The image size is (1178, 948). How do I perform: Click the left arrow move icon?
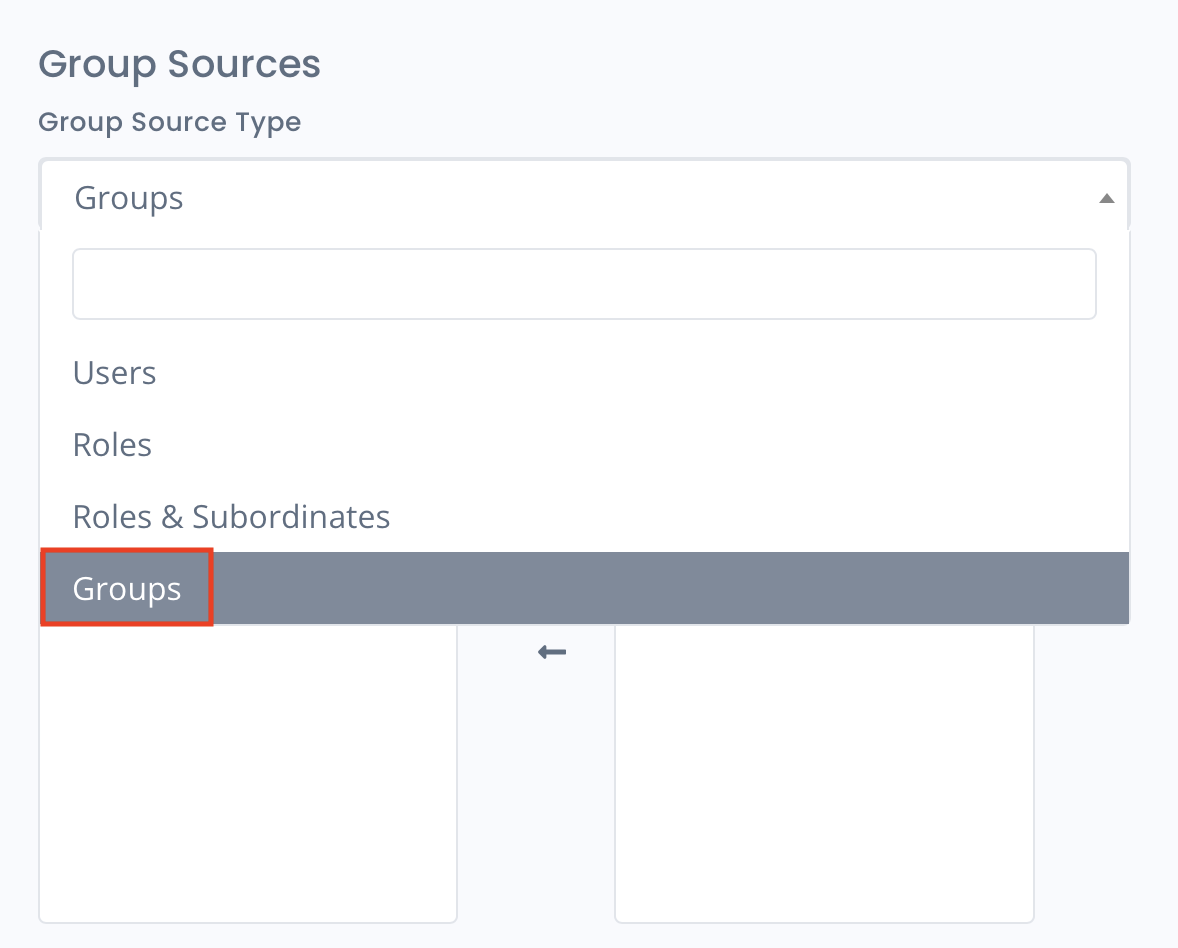(552, 652)
